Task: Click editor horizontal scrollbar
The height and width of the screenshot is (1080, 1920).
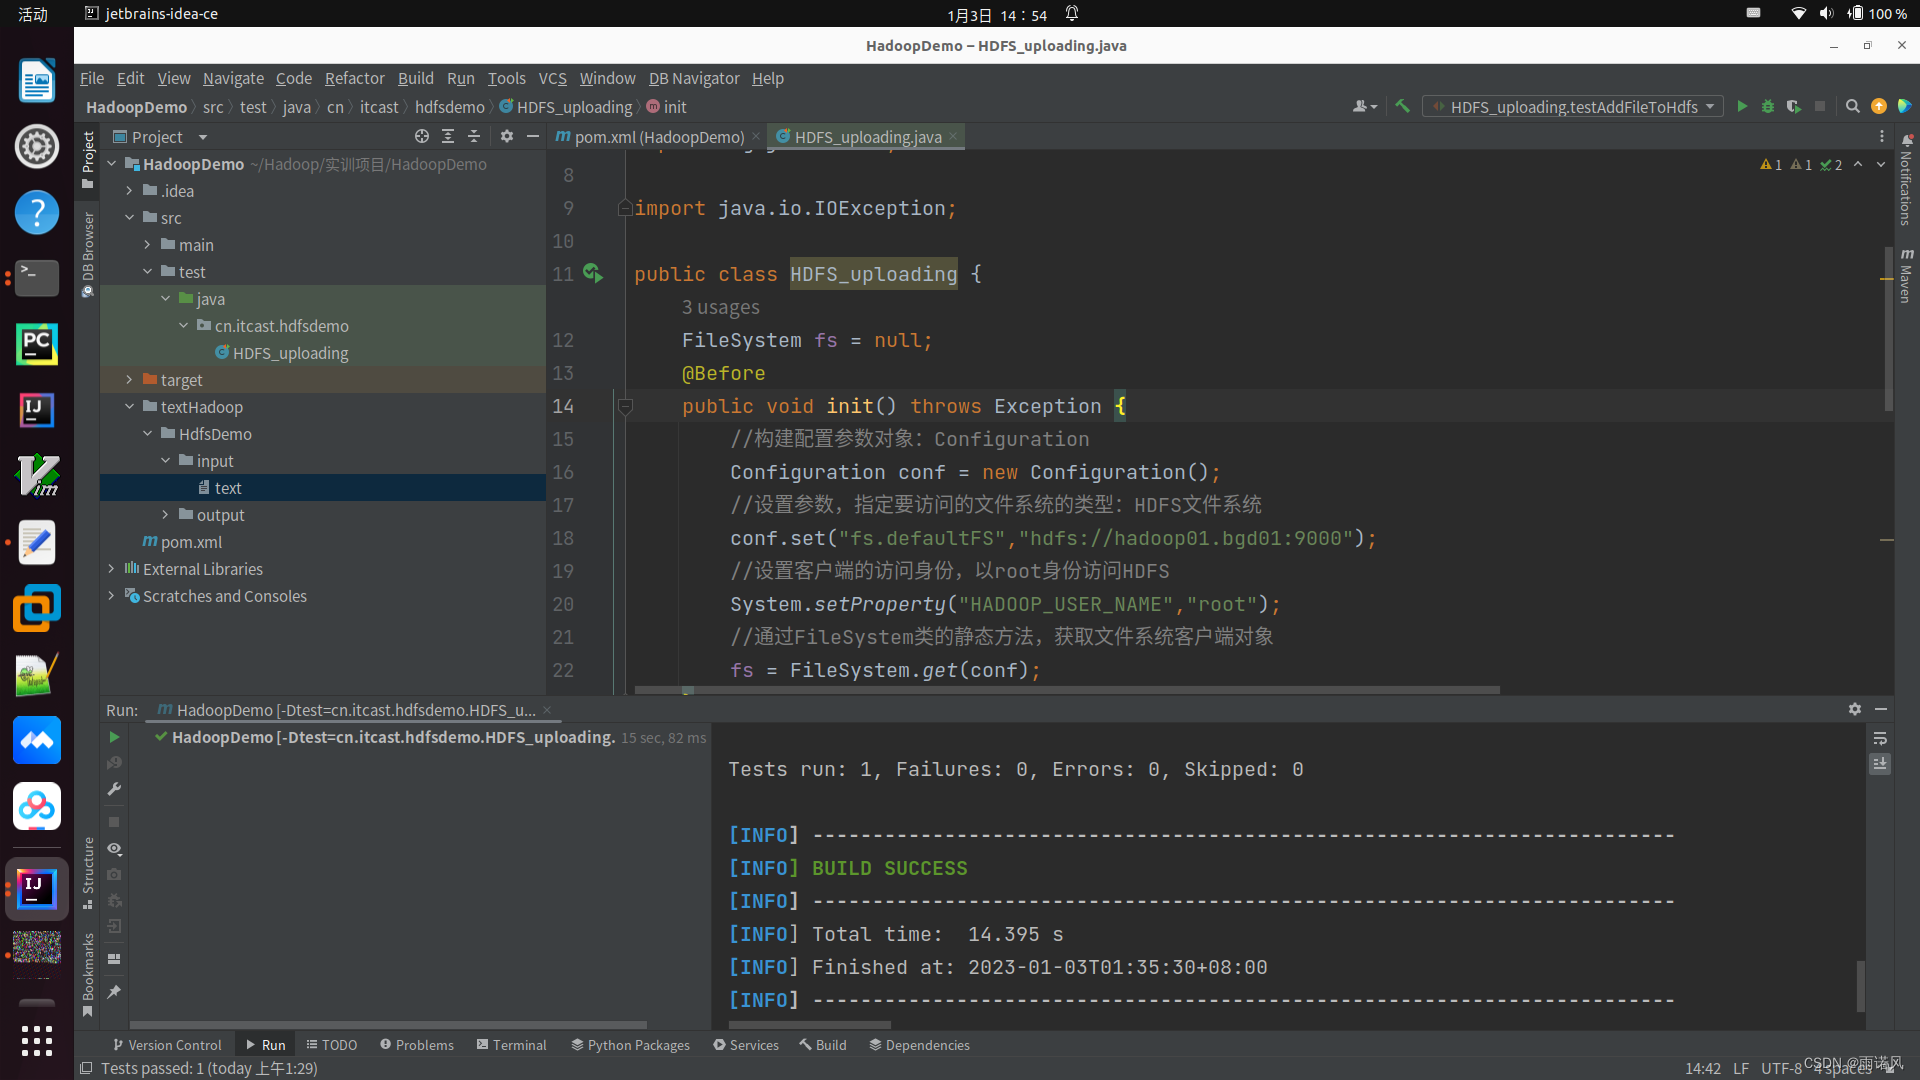Action: 1067,690
